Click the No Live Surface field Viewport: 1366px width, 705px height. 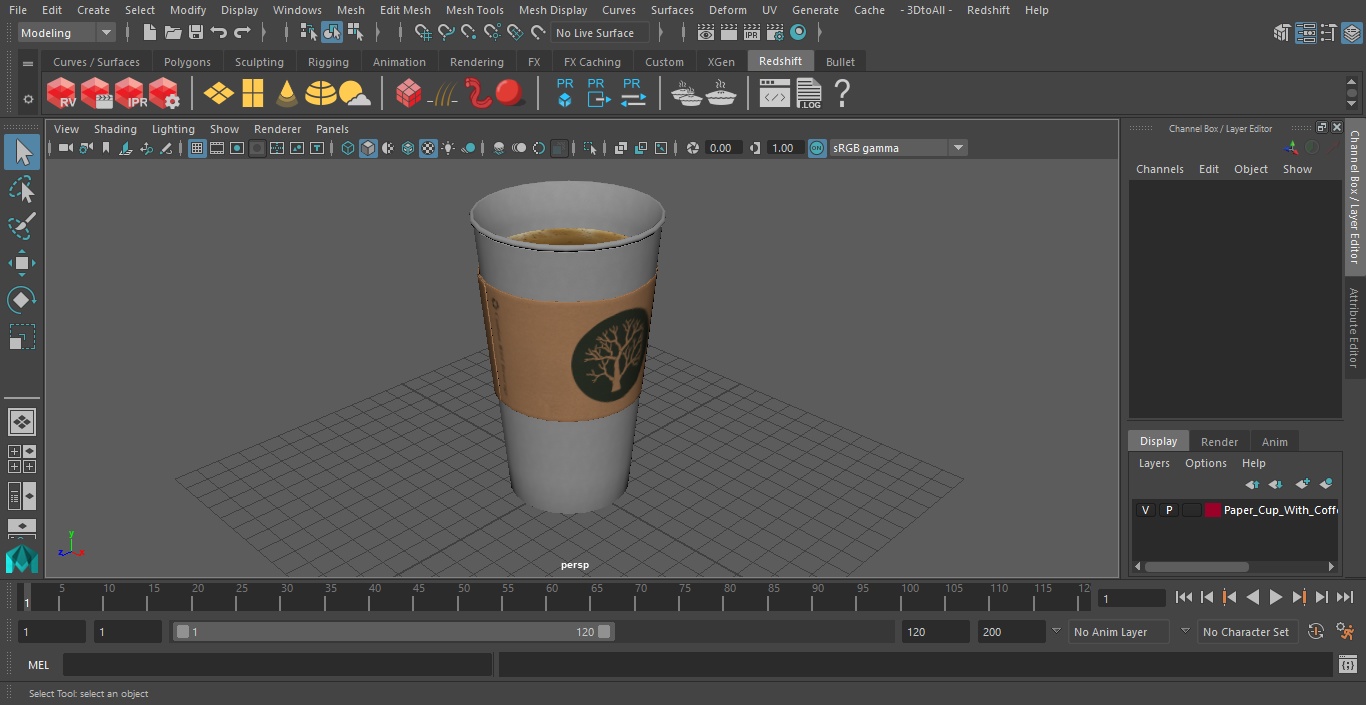600,33
